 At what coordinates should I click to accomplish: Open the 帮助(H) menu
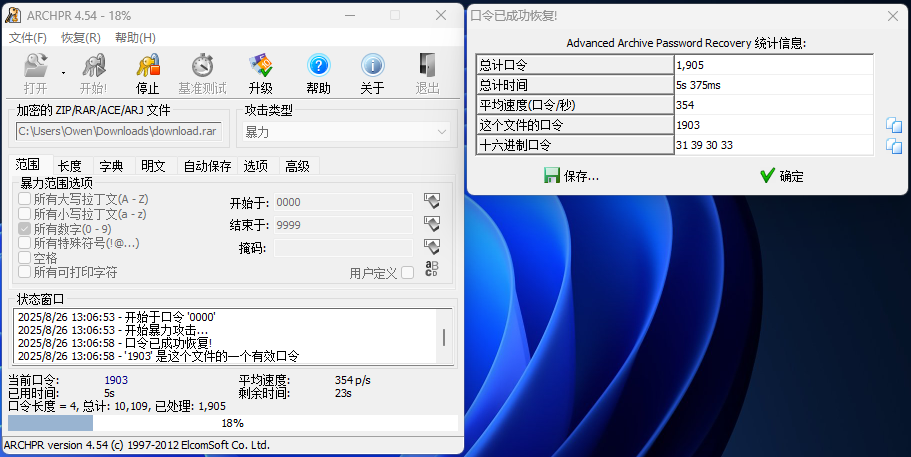pos(135,38)
